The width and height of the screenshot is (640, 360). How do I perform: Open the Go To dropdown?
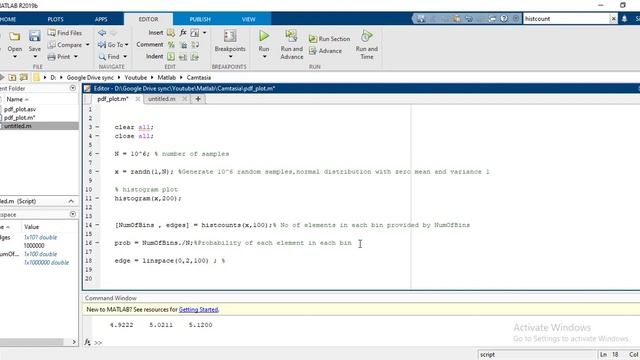click(113, 44)
